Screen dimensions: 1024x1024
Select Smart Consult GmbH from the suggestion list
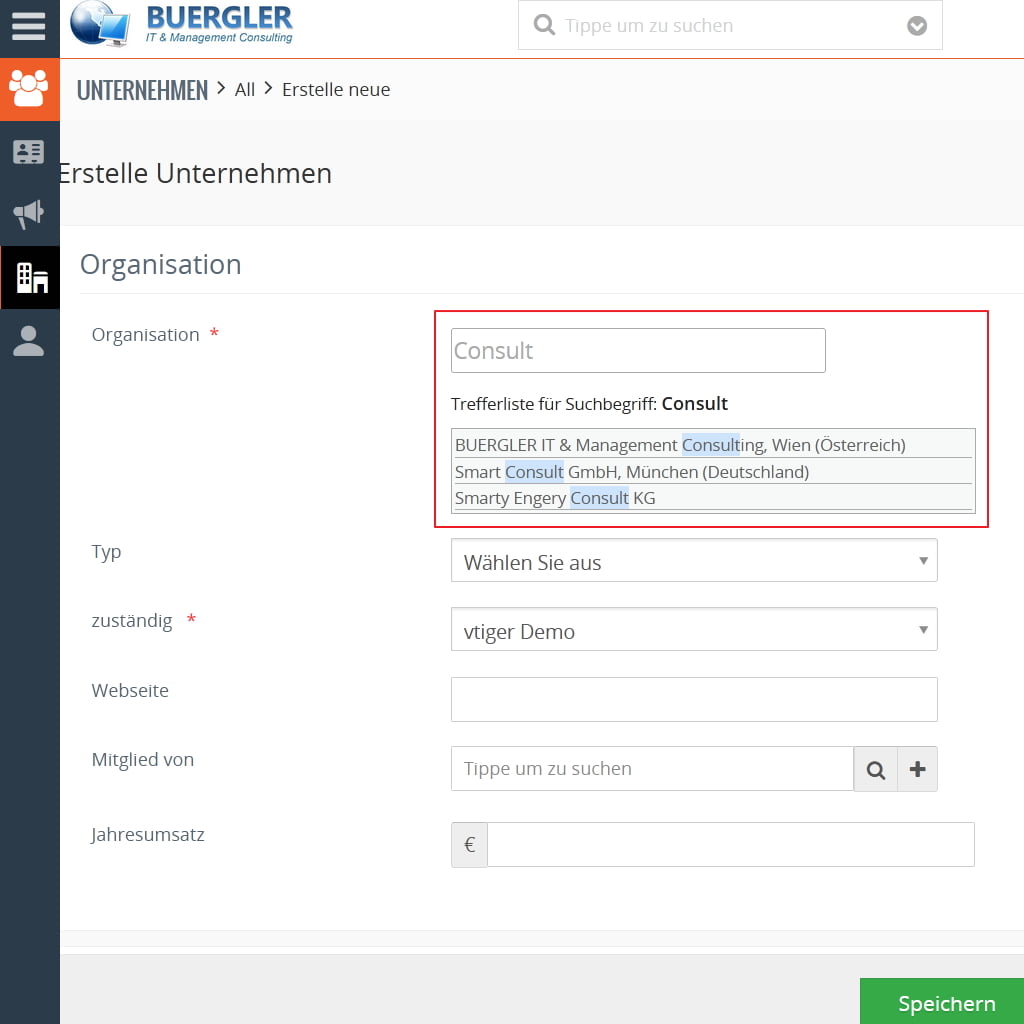coord(631,471)
